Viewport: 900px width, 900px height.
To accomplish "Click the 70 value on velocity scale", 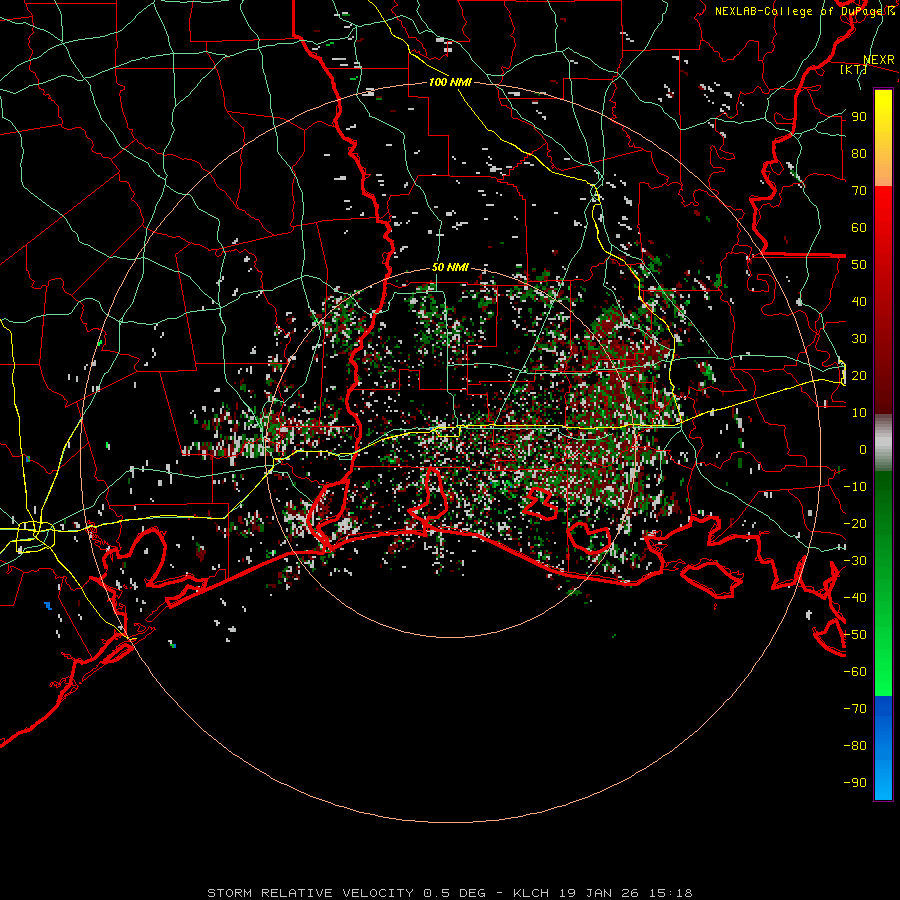I will click(859, 191).
